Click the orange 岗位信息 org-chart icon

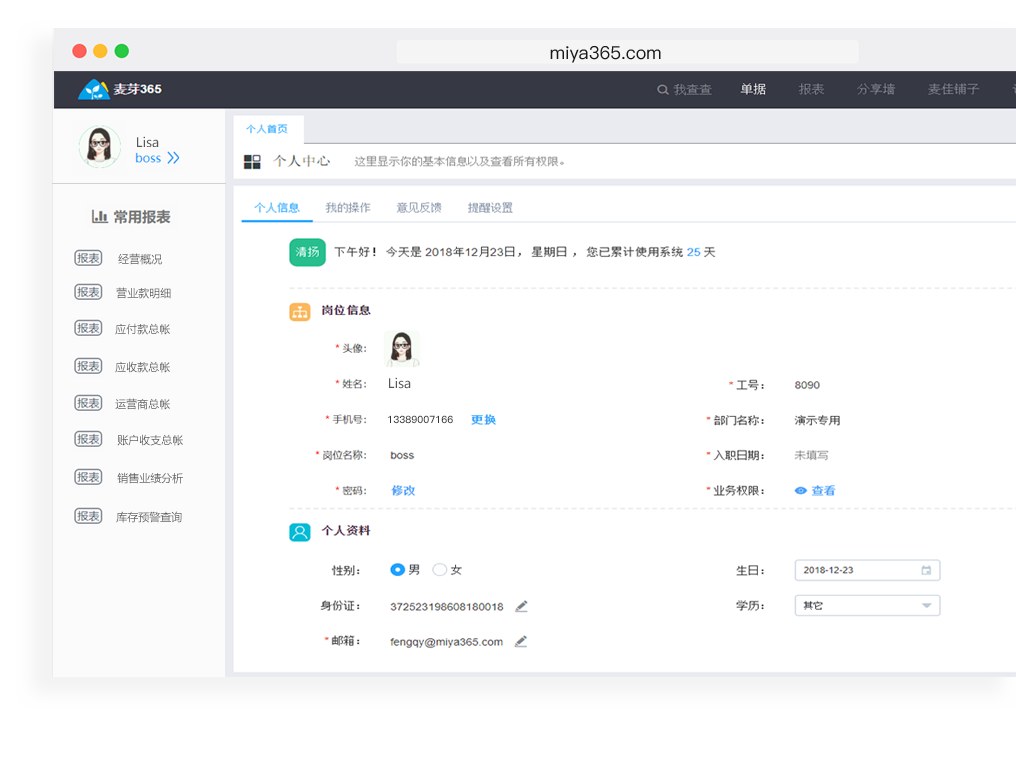(299, 312)
